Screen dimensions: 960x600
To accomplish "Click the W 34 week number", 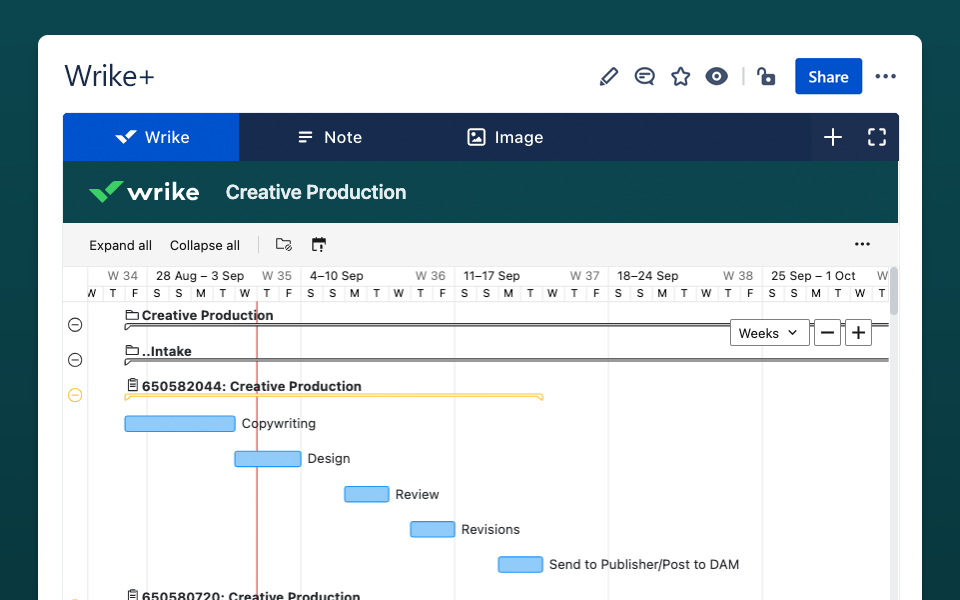I will [123, 276].
